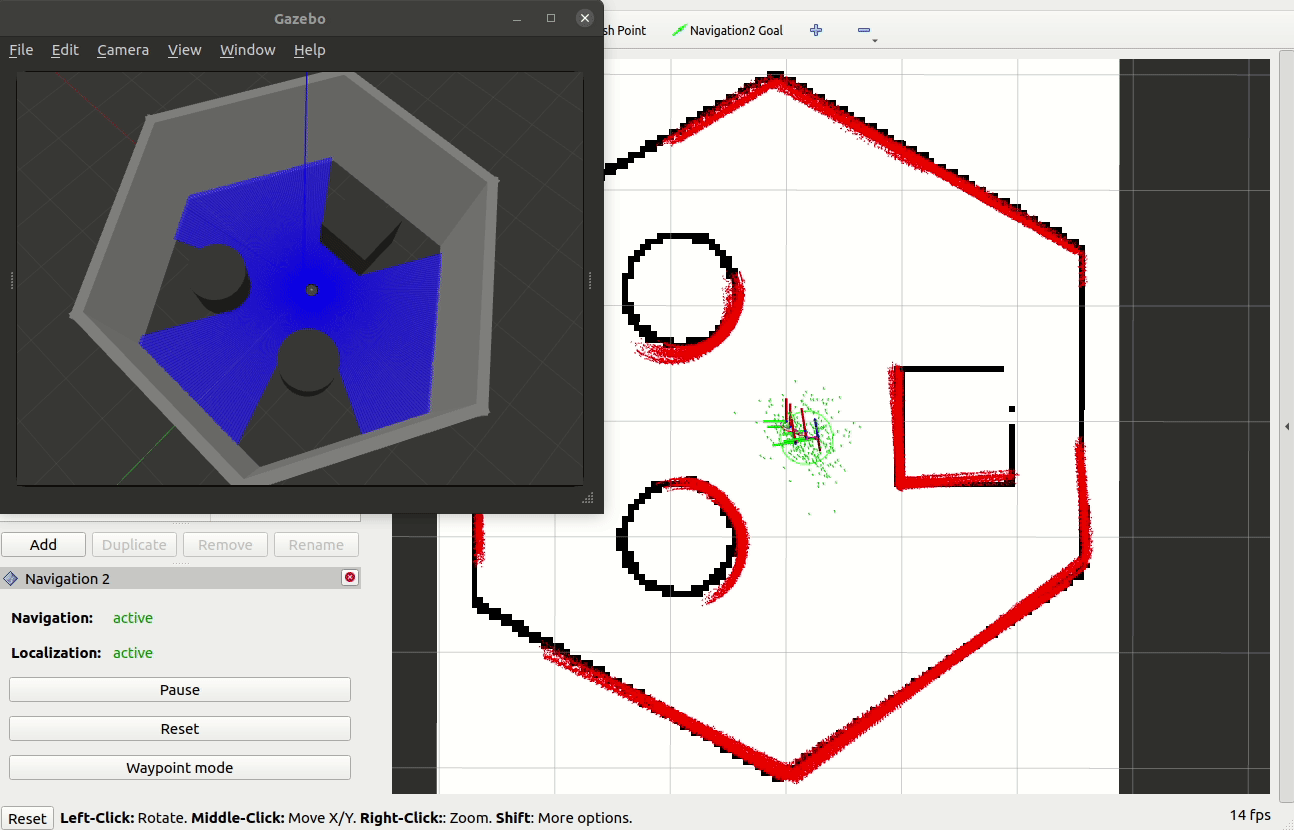
Task: Enable Waypoint mode
Action: [x=179, y=767]
